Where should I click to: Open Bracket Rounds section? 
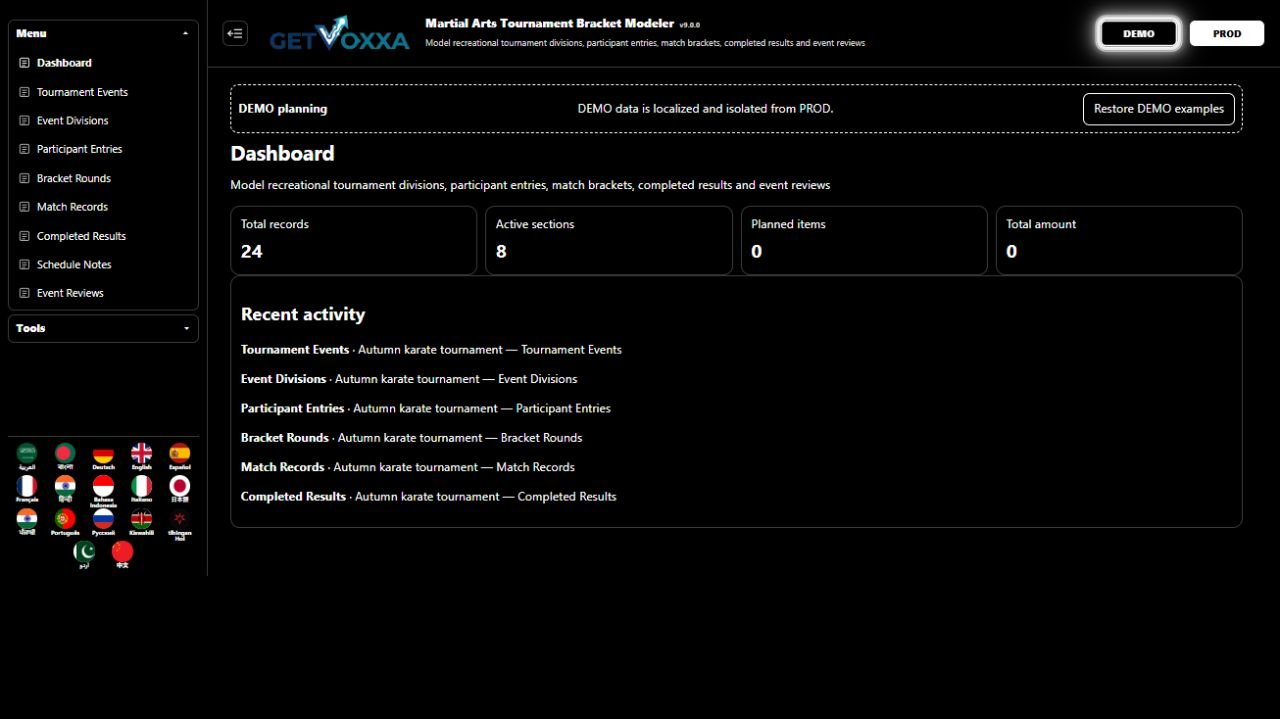(103, 178)
